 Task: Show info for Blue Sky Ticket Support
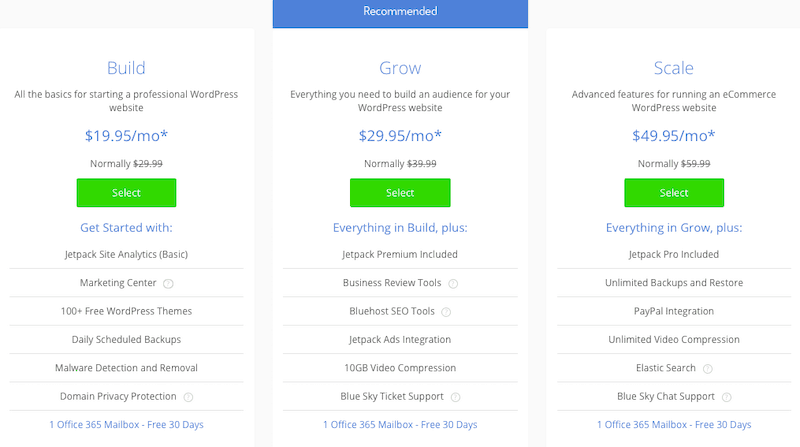[455, 396]
